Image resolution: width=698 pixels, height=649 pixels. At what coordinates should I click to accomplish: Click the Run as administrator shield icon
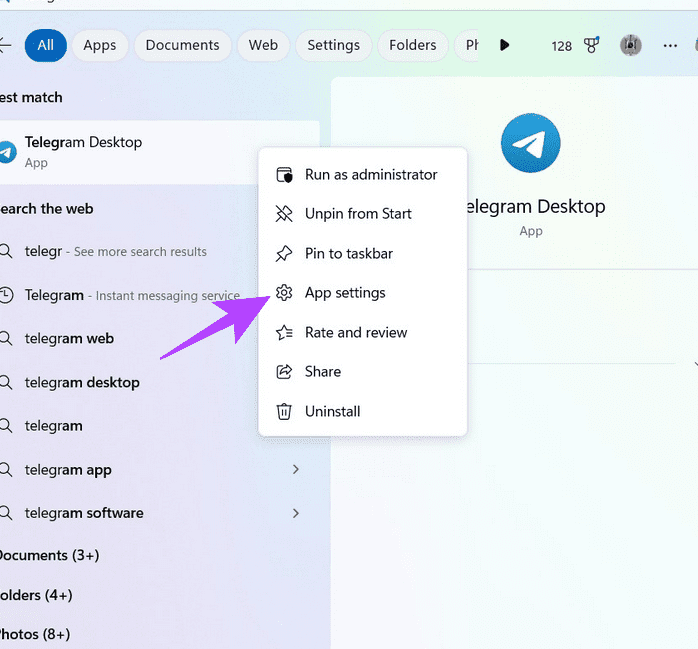[x=284, y=175]
